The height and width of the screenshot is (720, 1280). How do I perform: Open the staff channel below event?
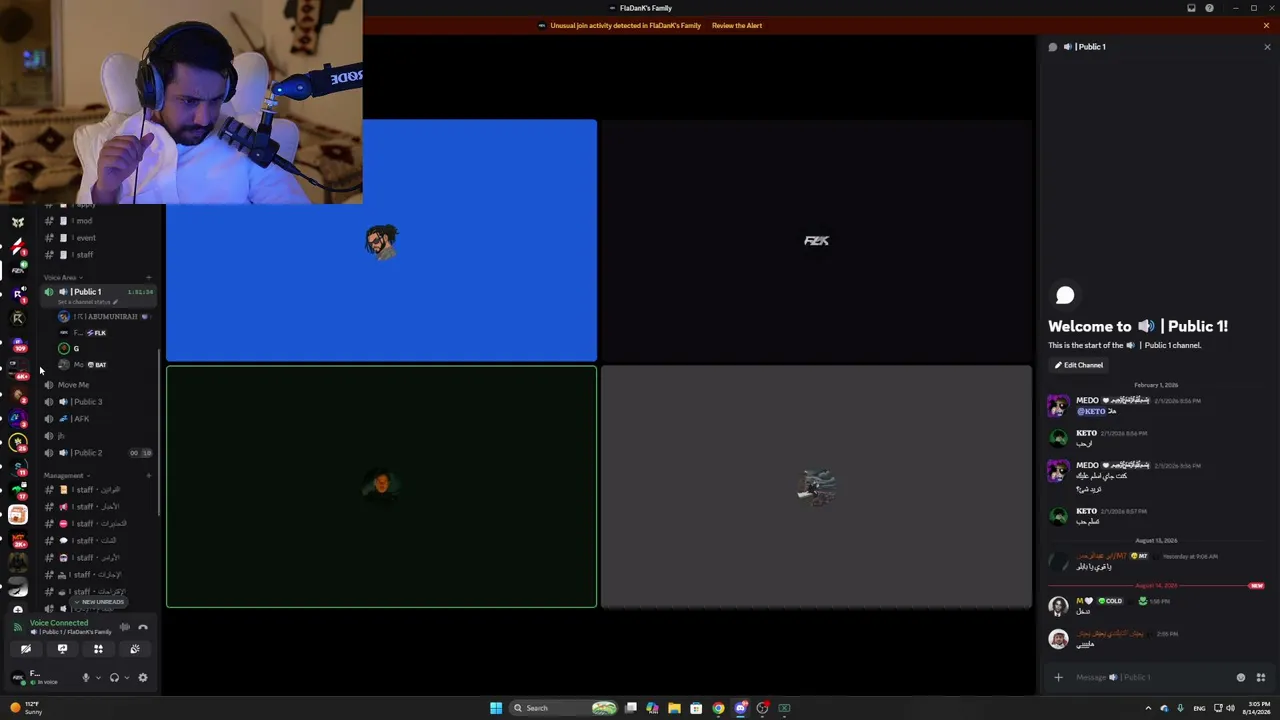pyautogui.click(x=98, y=255)
